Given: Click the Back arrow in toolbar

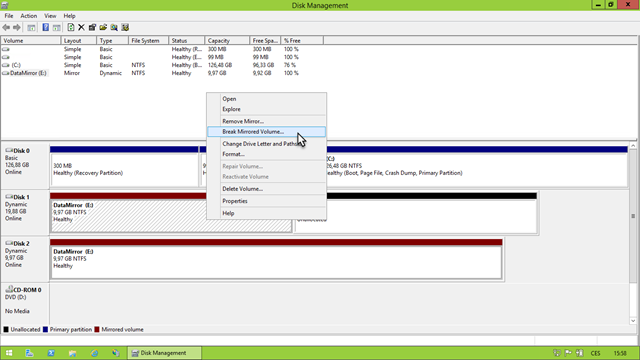Looking at the screenshot, I should pos(6,27).
